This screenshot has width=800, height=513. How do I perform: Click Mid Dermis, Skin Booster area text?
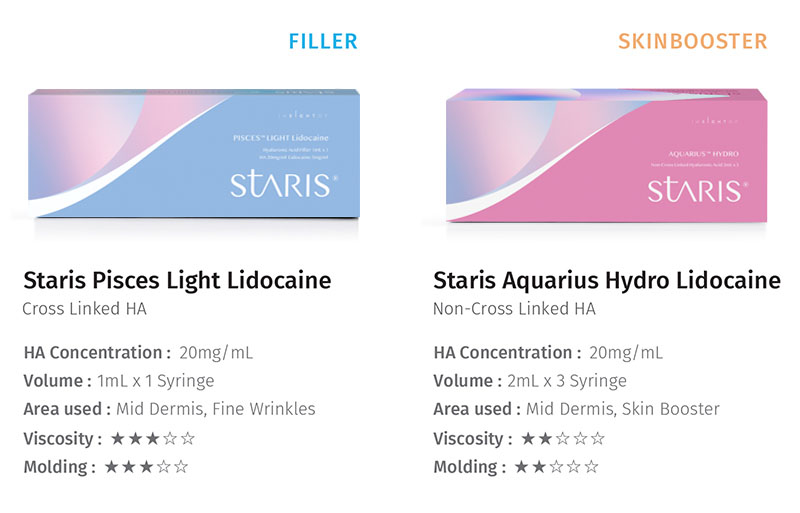click(x=623, y=409)
